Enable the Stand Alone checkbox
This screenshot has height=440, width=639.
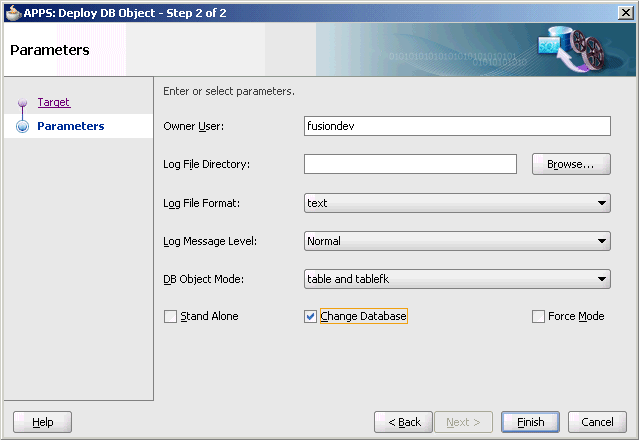point(171,317)
